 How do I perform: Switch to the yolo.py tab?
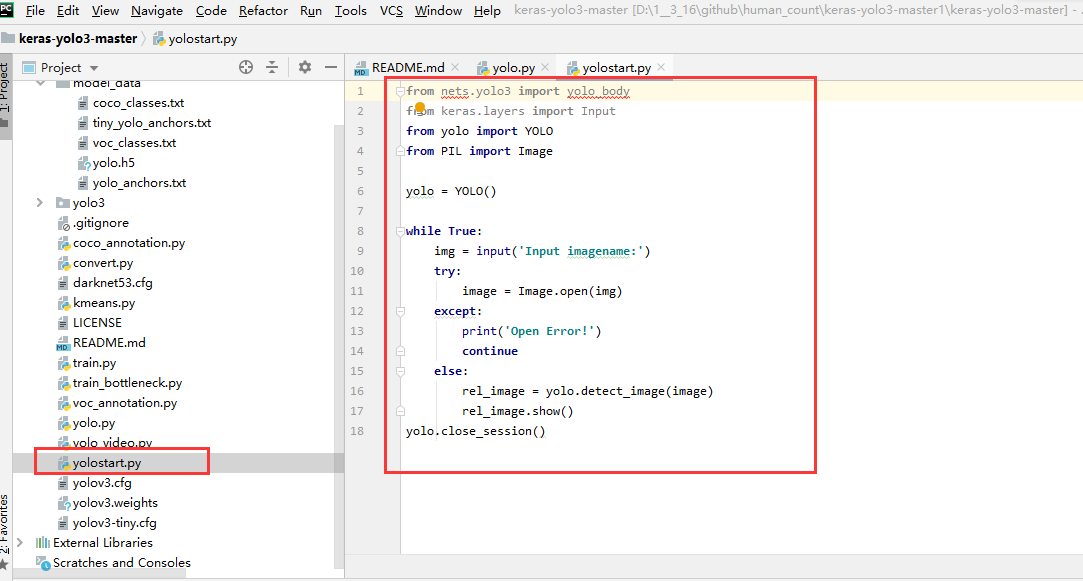point(506,68)
